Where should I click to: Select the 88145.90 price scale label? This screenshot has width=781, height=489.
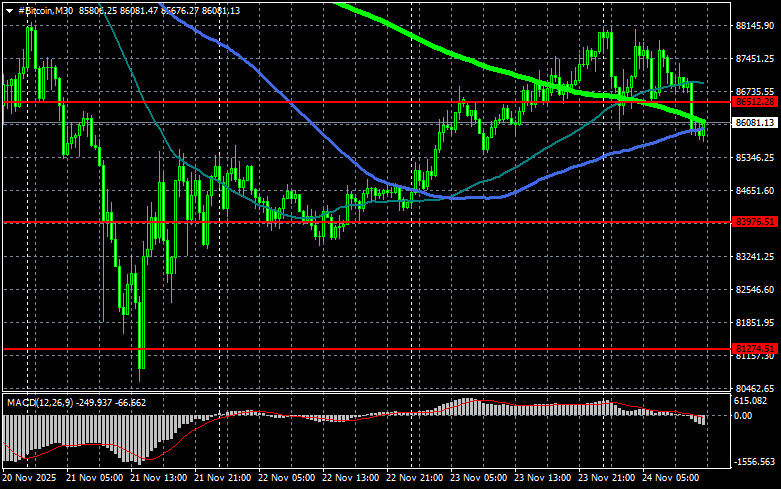[755, 25]
